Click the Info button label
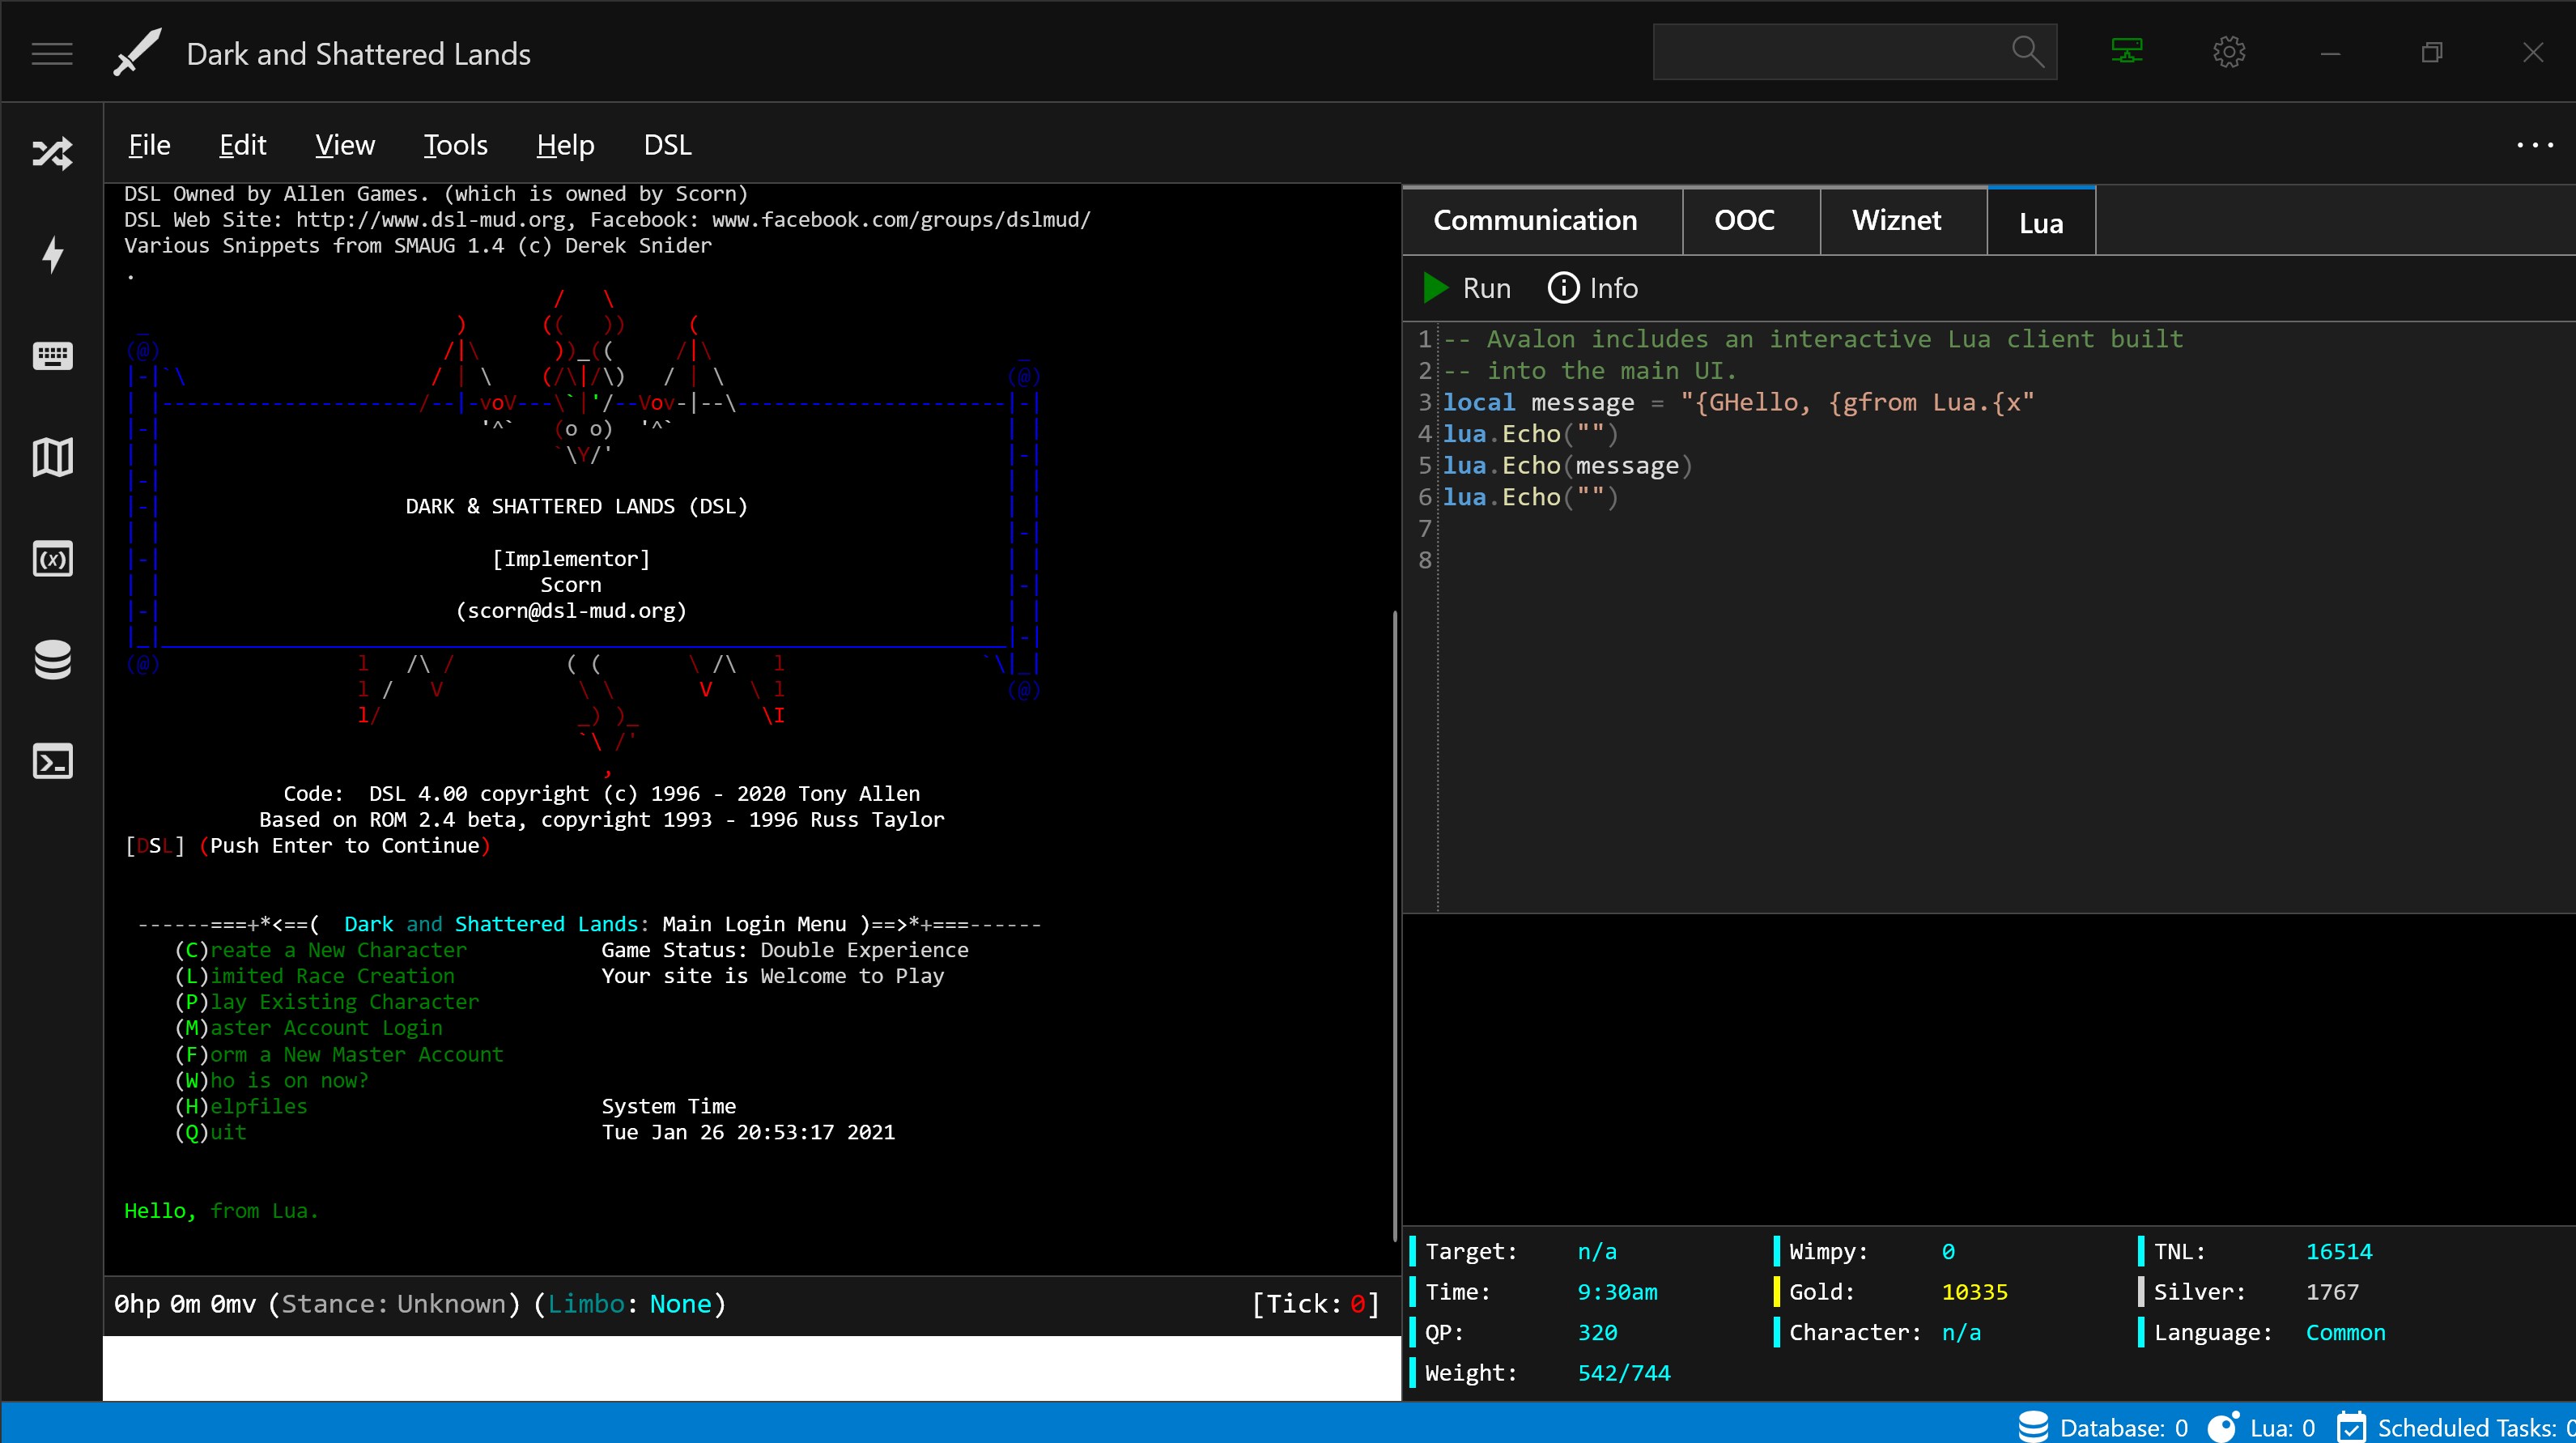Viewport: 2576px width, 1443px height. pyautogui.click(x=1613, y=288)
